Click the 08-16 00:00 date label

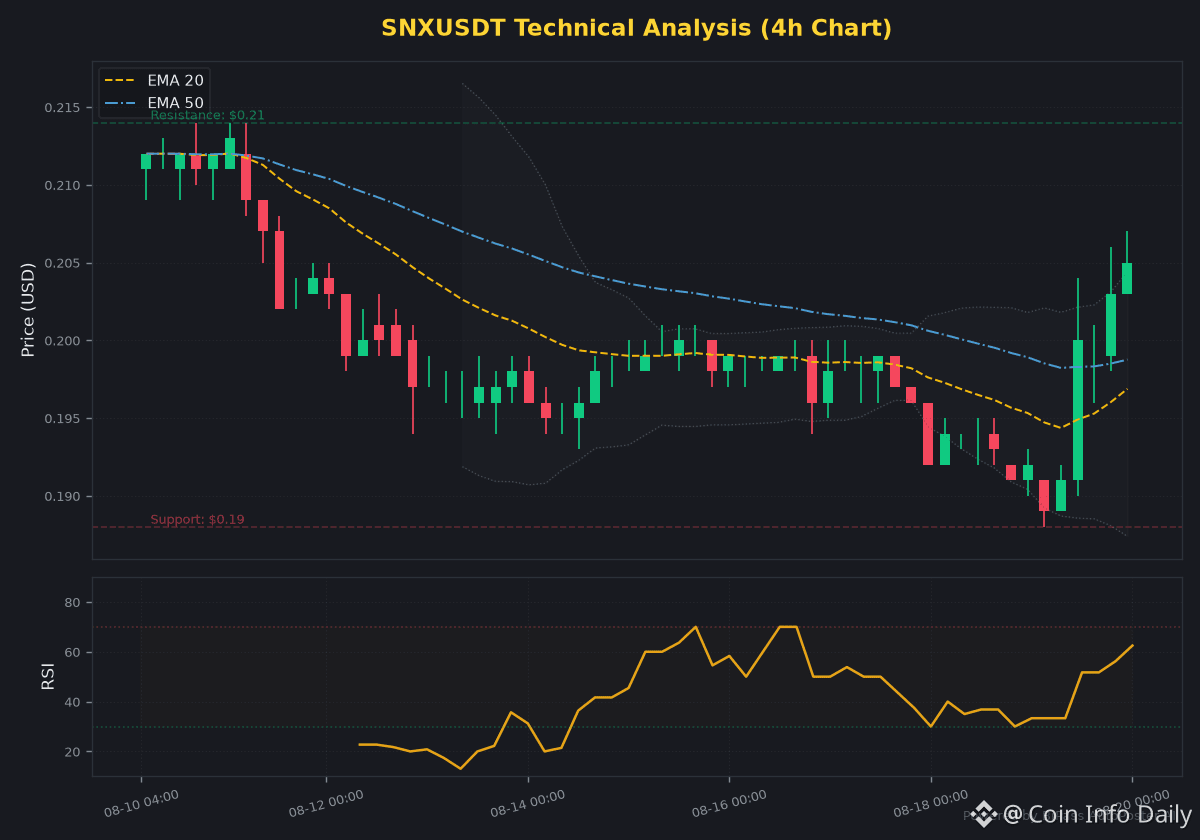point(729,804)
